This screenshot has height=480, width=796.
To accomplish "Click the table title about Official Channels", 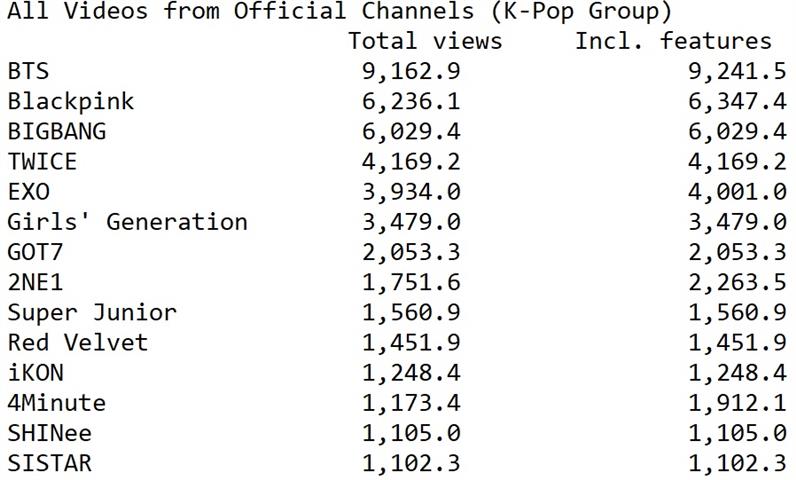I will point(339,11).
